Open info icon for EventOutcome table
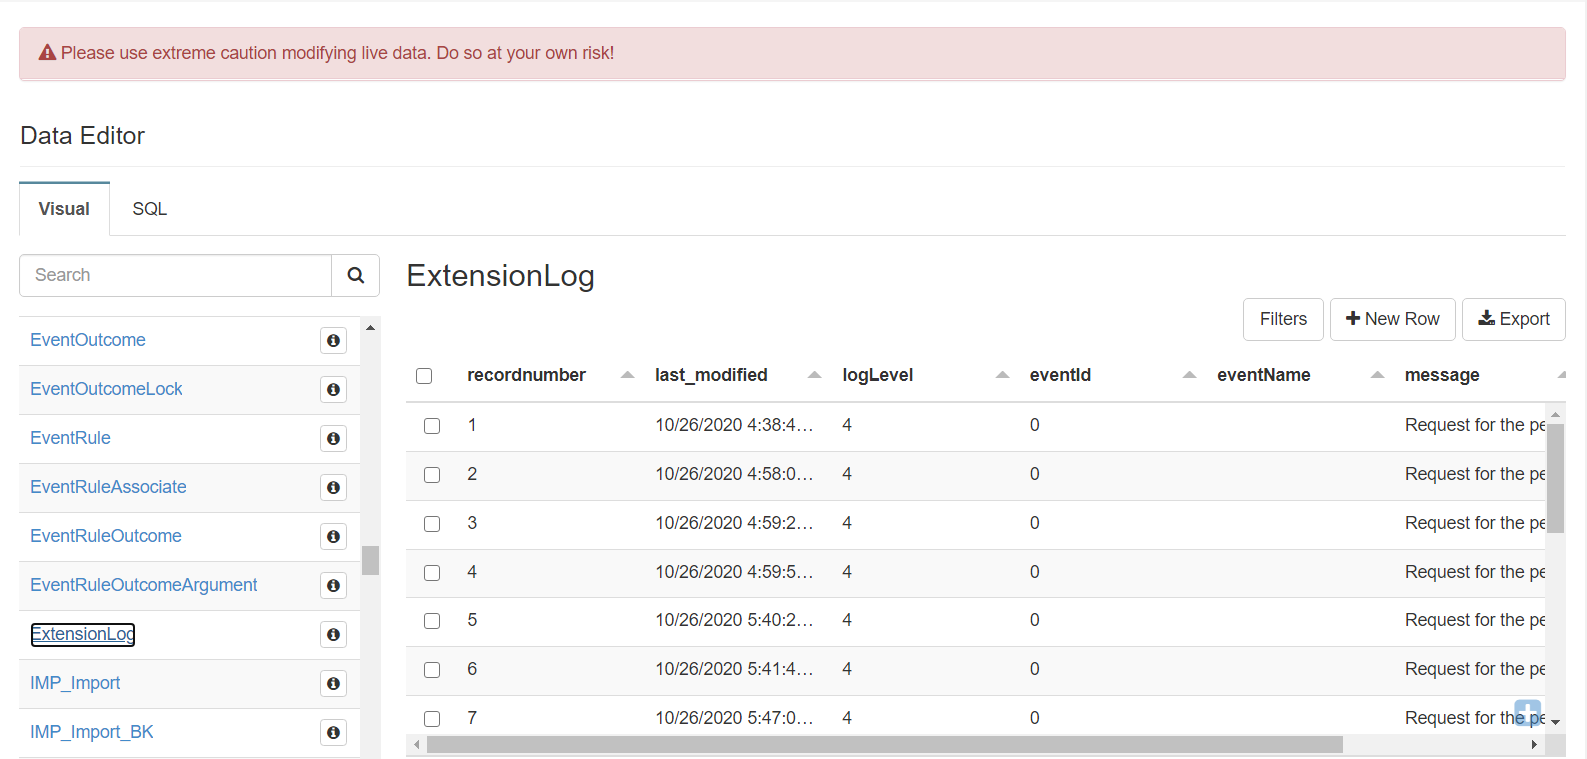 333,341
